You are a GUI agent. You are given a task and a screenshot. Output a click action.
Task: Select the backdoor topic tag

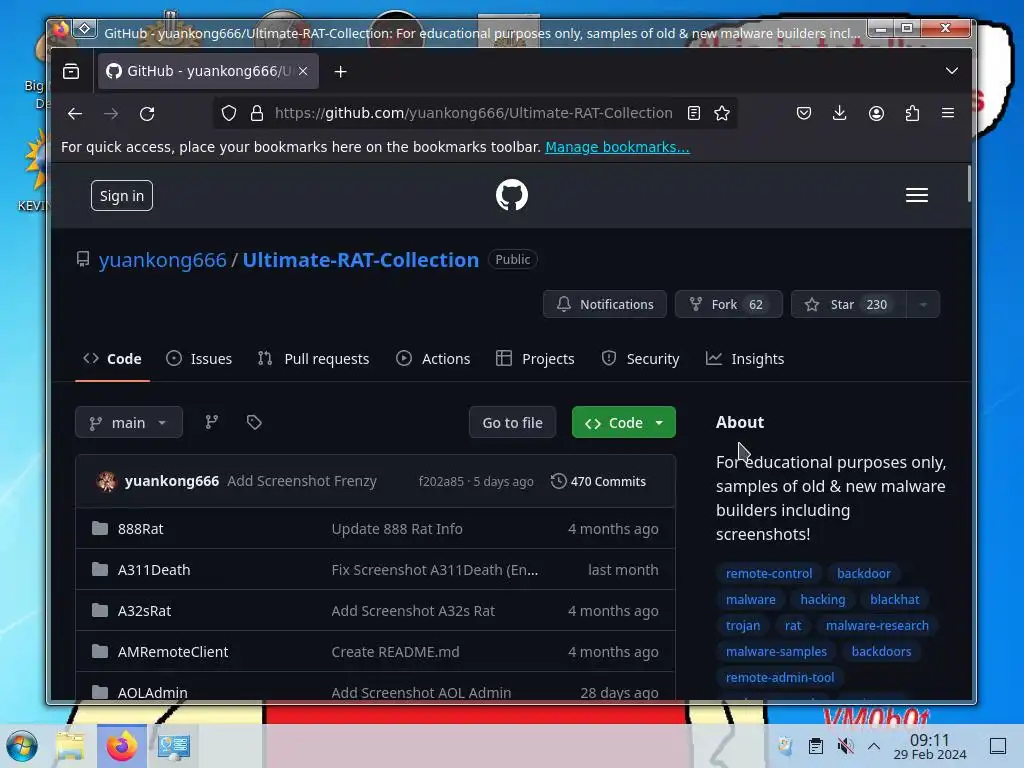click(863, 573)
